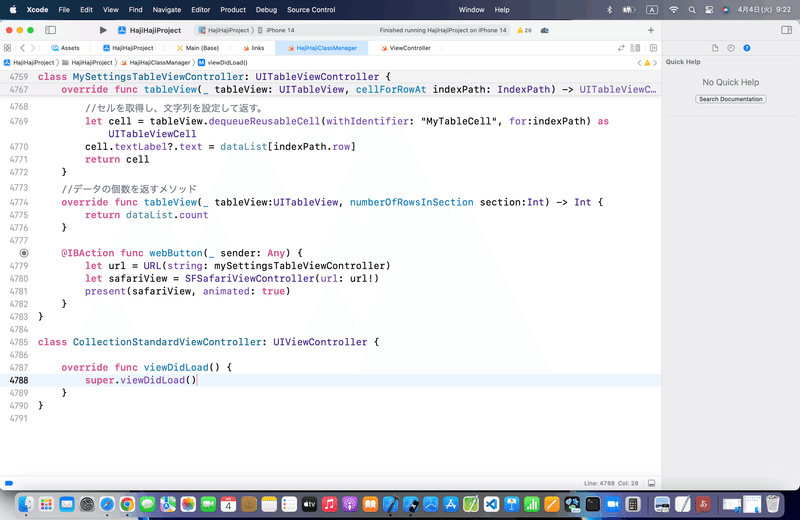Open the Xcode menu
Screen dimensions: 800x520
point(37,10)
